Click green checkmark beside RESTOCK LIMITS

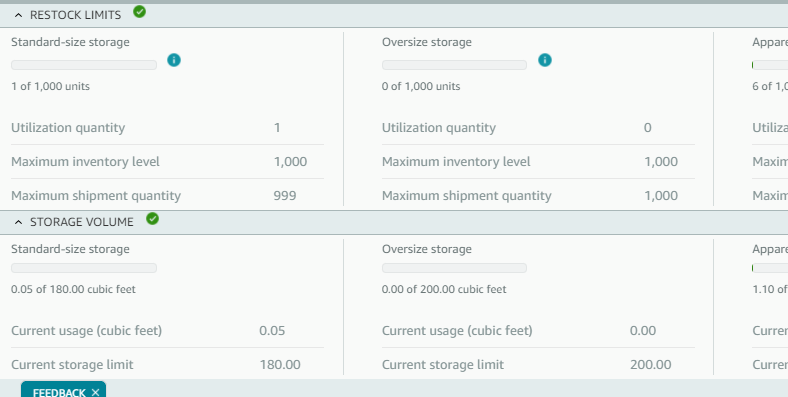pyautogui.click(x=140, y=12)
